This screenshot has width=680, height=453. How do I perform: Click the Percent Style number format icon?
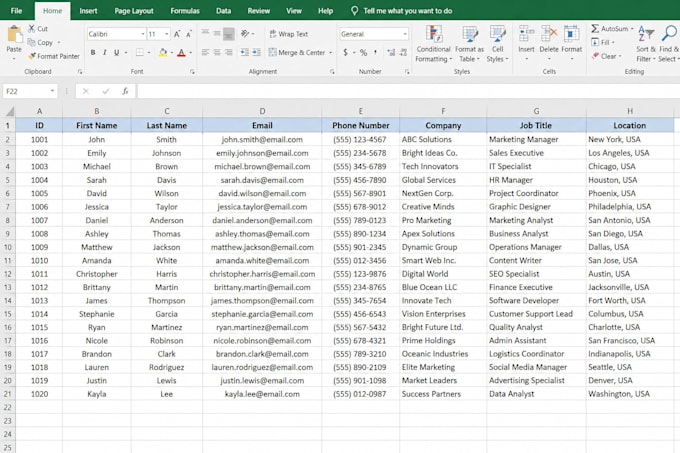point(363,52)
